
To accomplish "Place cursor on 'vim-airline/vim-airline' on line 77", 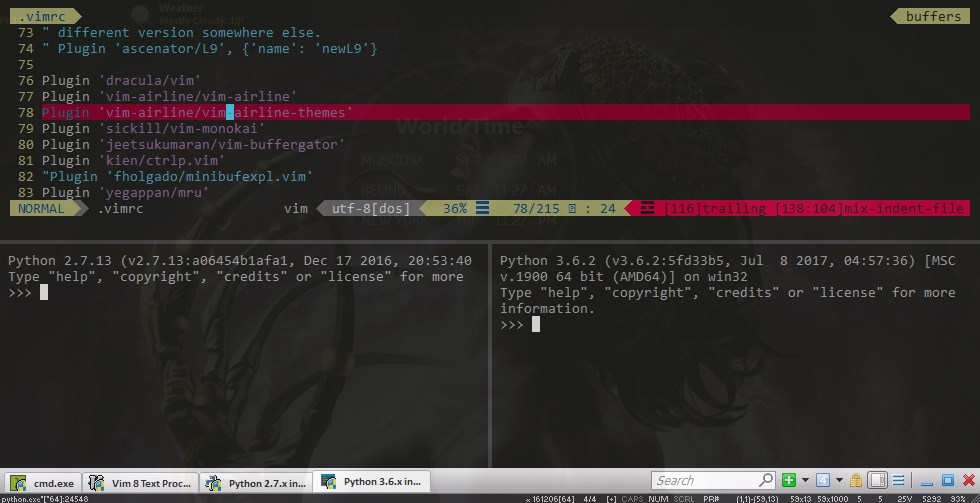I will tap(198, 97).
